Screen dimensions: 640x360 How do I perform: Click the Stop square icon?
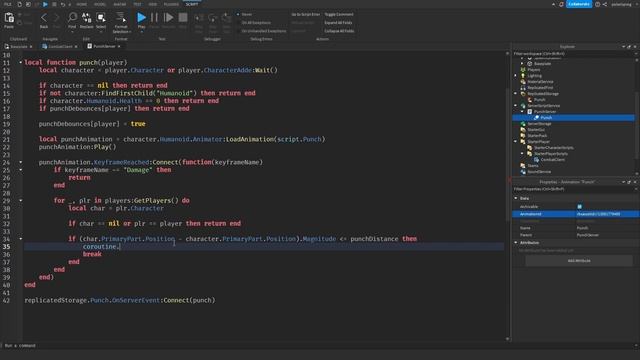pos(183,17)
